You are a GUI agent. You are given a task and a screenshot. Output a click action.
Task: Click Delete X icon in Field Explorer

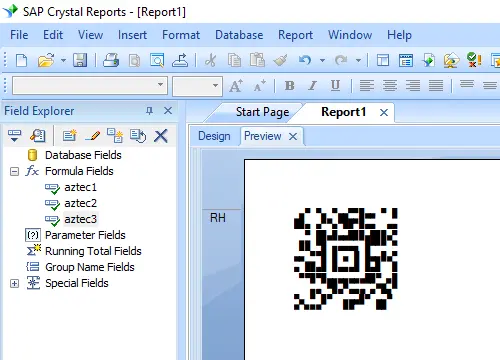pyautogui.click(x=161, y=136)
